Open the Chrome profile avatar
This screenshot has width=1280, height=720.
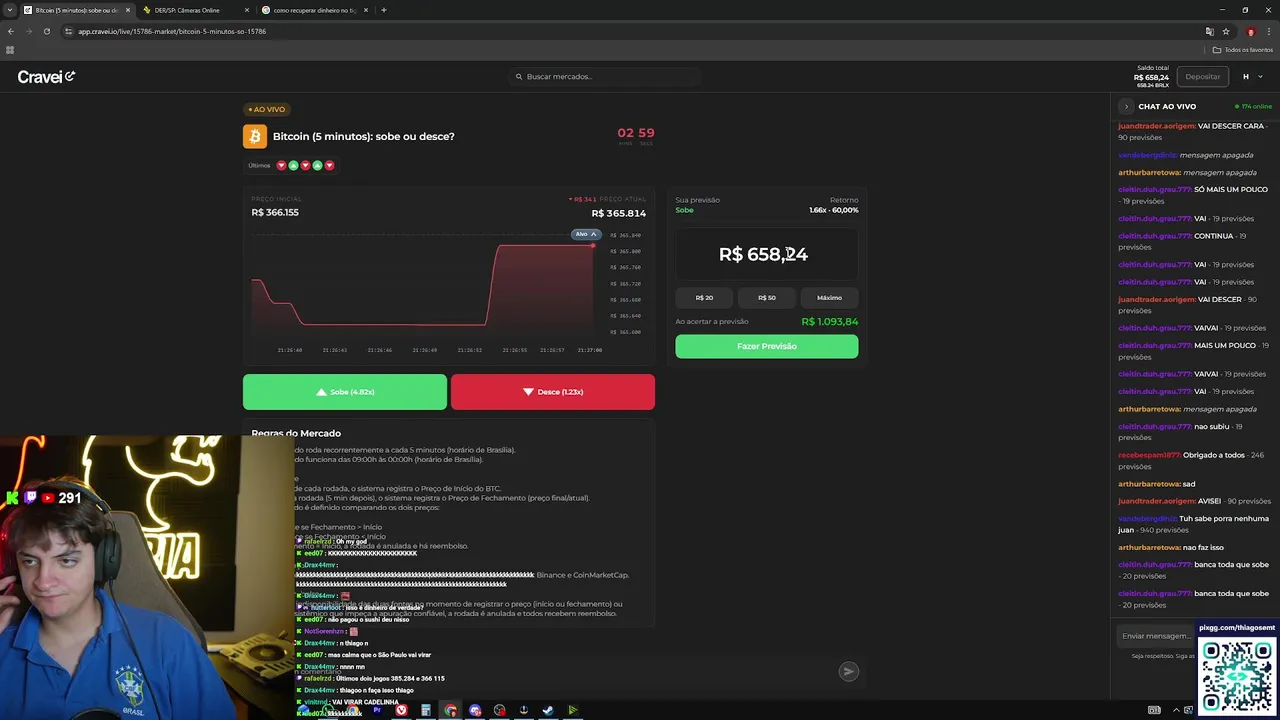pos(1250,31)
